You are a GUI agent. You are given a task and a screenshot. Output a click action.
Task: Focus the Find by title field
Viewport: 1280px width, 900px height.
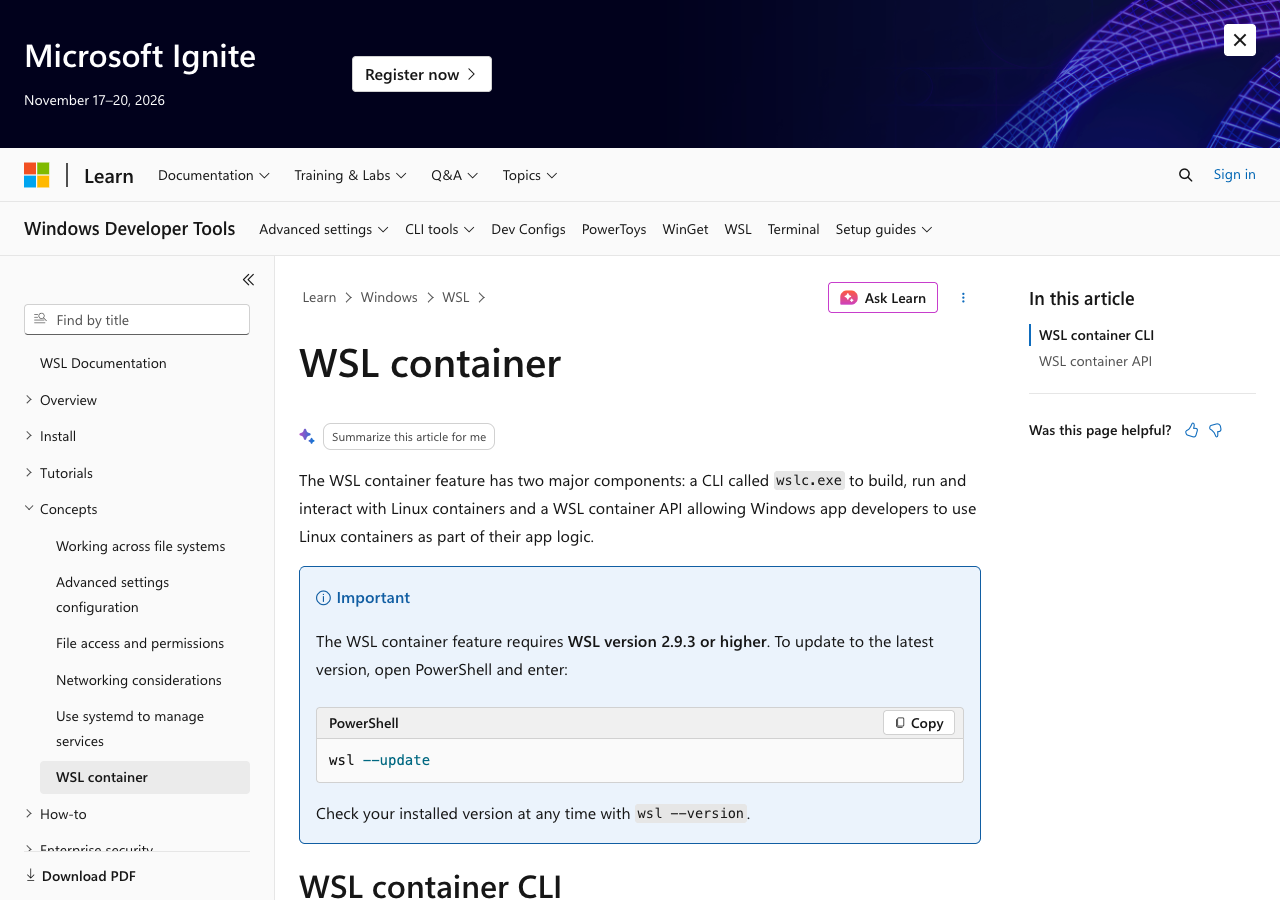(x=137, y=320)
